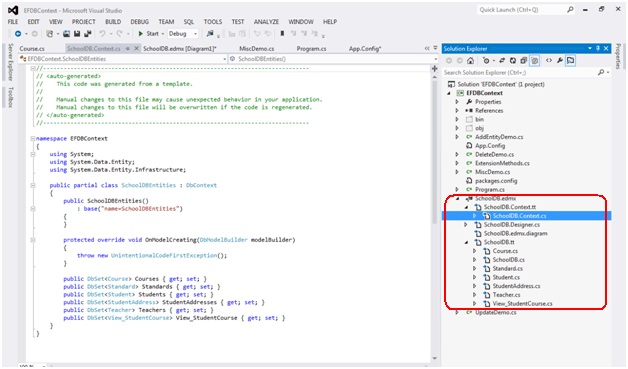Expand the AddEntityDemo.cs node

coord(457,137)
